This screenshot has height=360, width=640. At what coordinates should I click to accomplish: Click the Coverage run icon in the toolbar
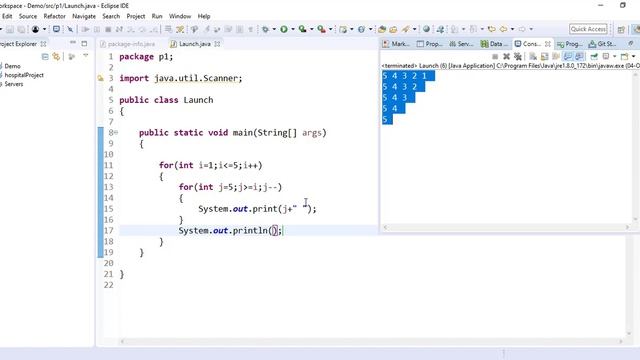coord(302,29)
